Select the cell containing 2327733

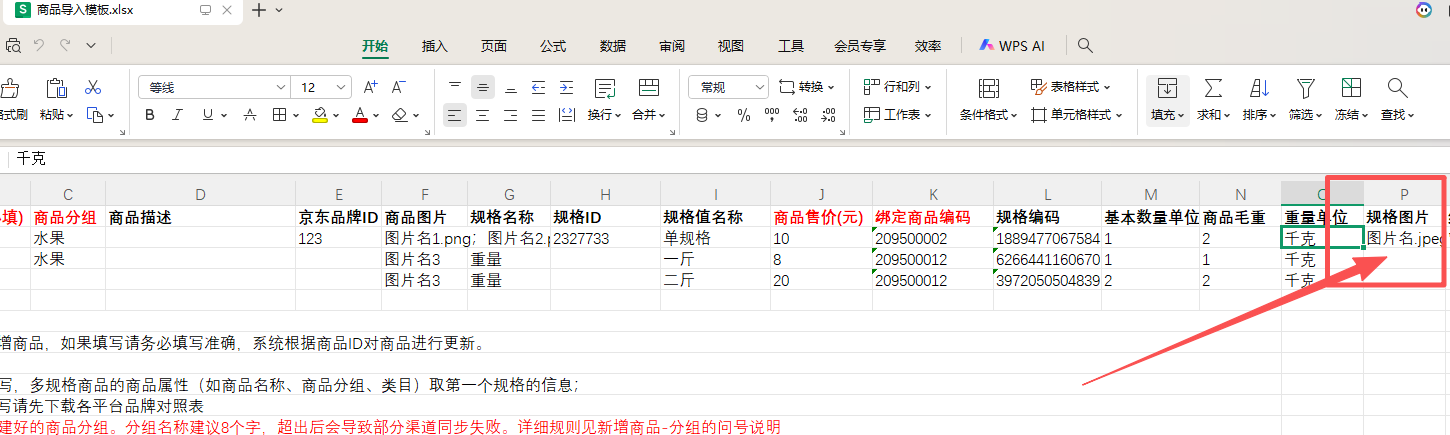[x=606, y=238]
